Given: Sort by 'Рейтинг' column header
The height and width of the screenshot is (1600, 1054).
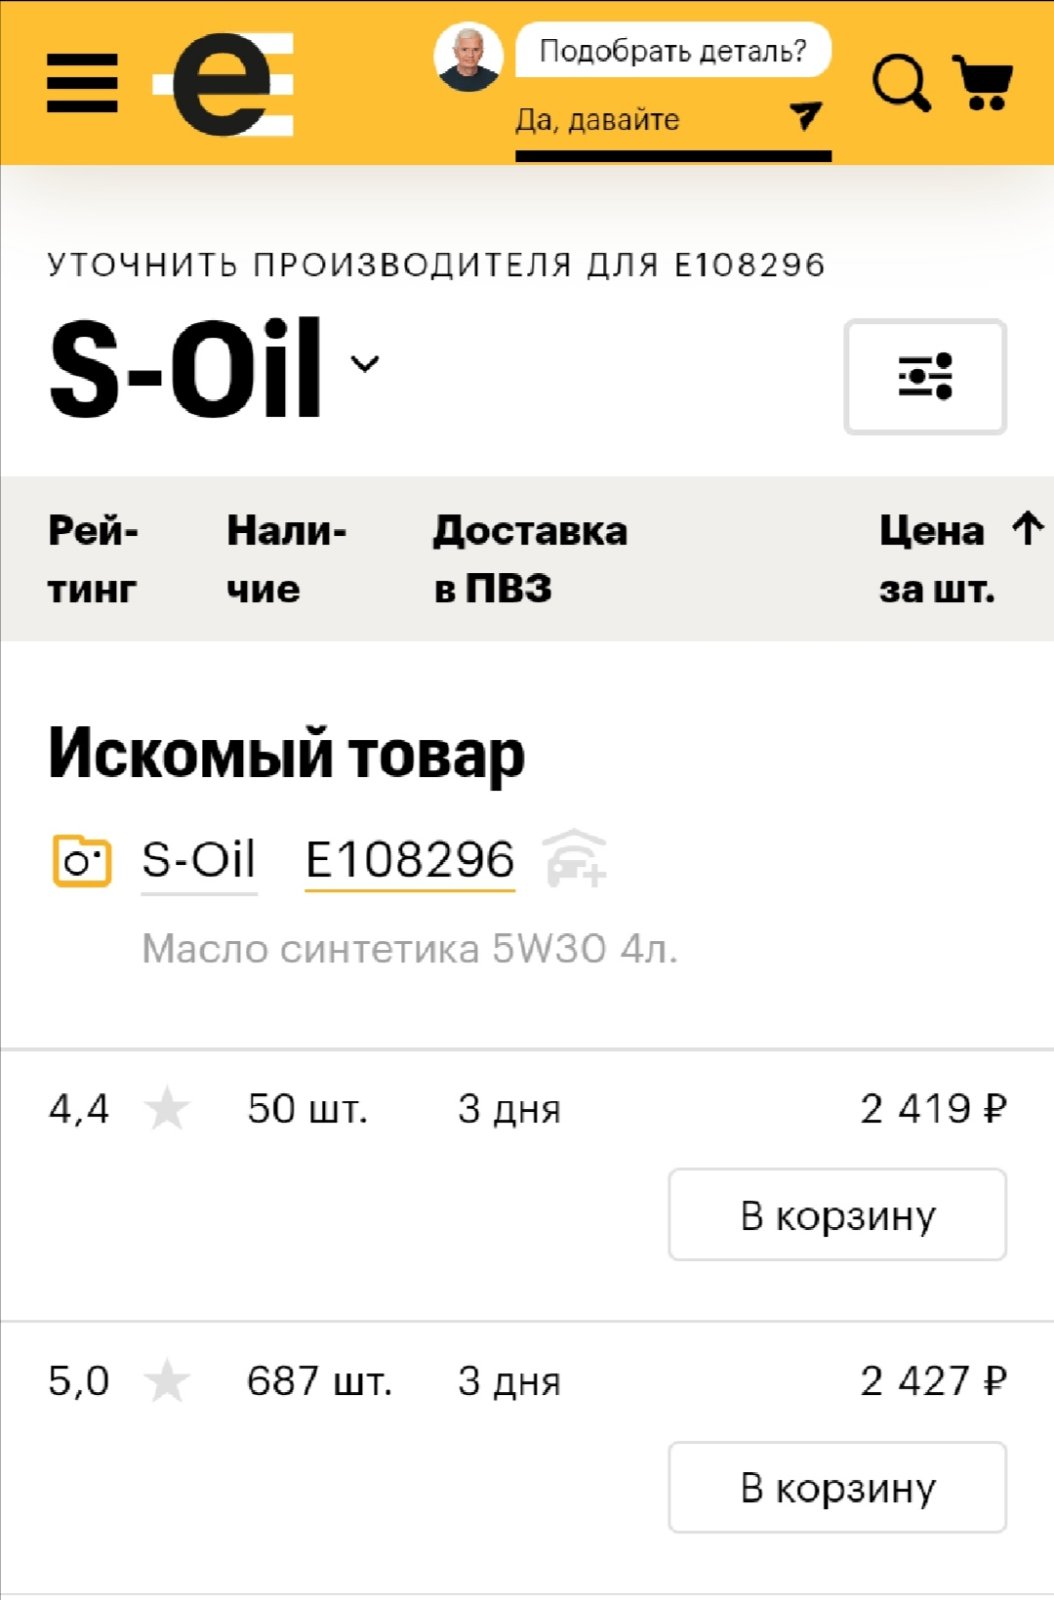Looking at the screenshot, I should 93,559.
